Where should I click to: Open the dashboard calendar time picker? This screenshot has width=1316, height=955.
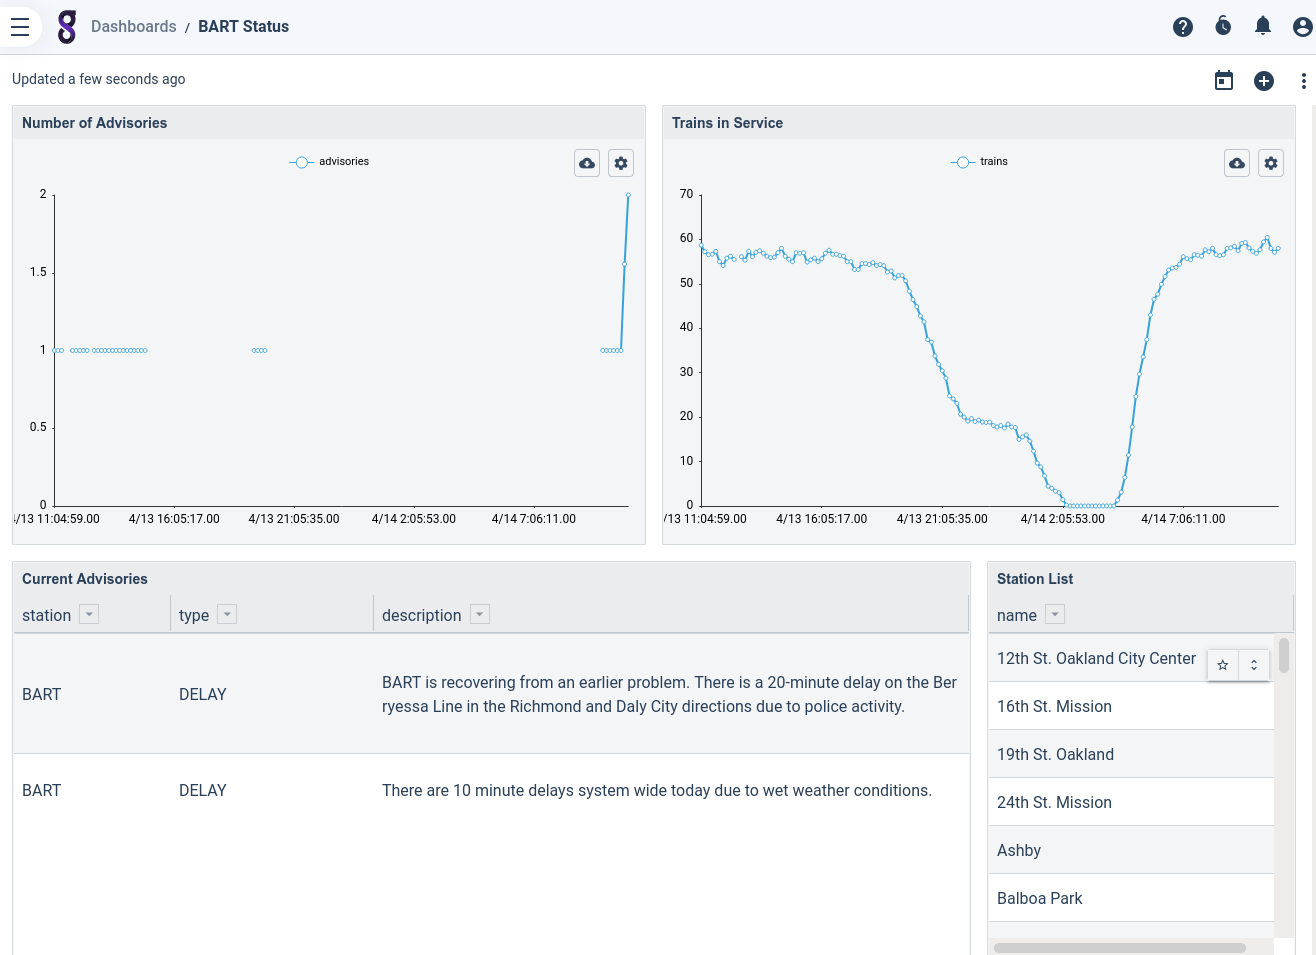[x=1224, y=80]
